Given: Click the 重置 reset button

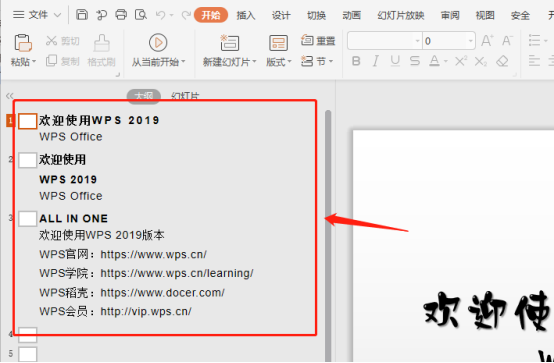Looking at the screenshot, I should (x=318, y=41).
